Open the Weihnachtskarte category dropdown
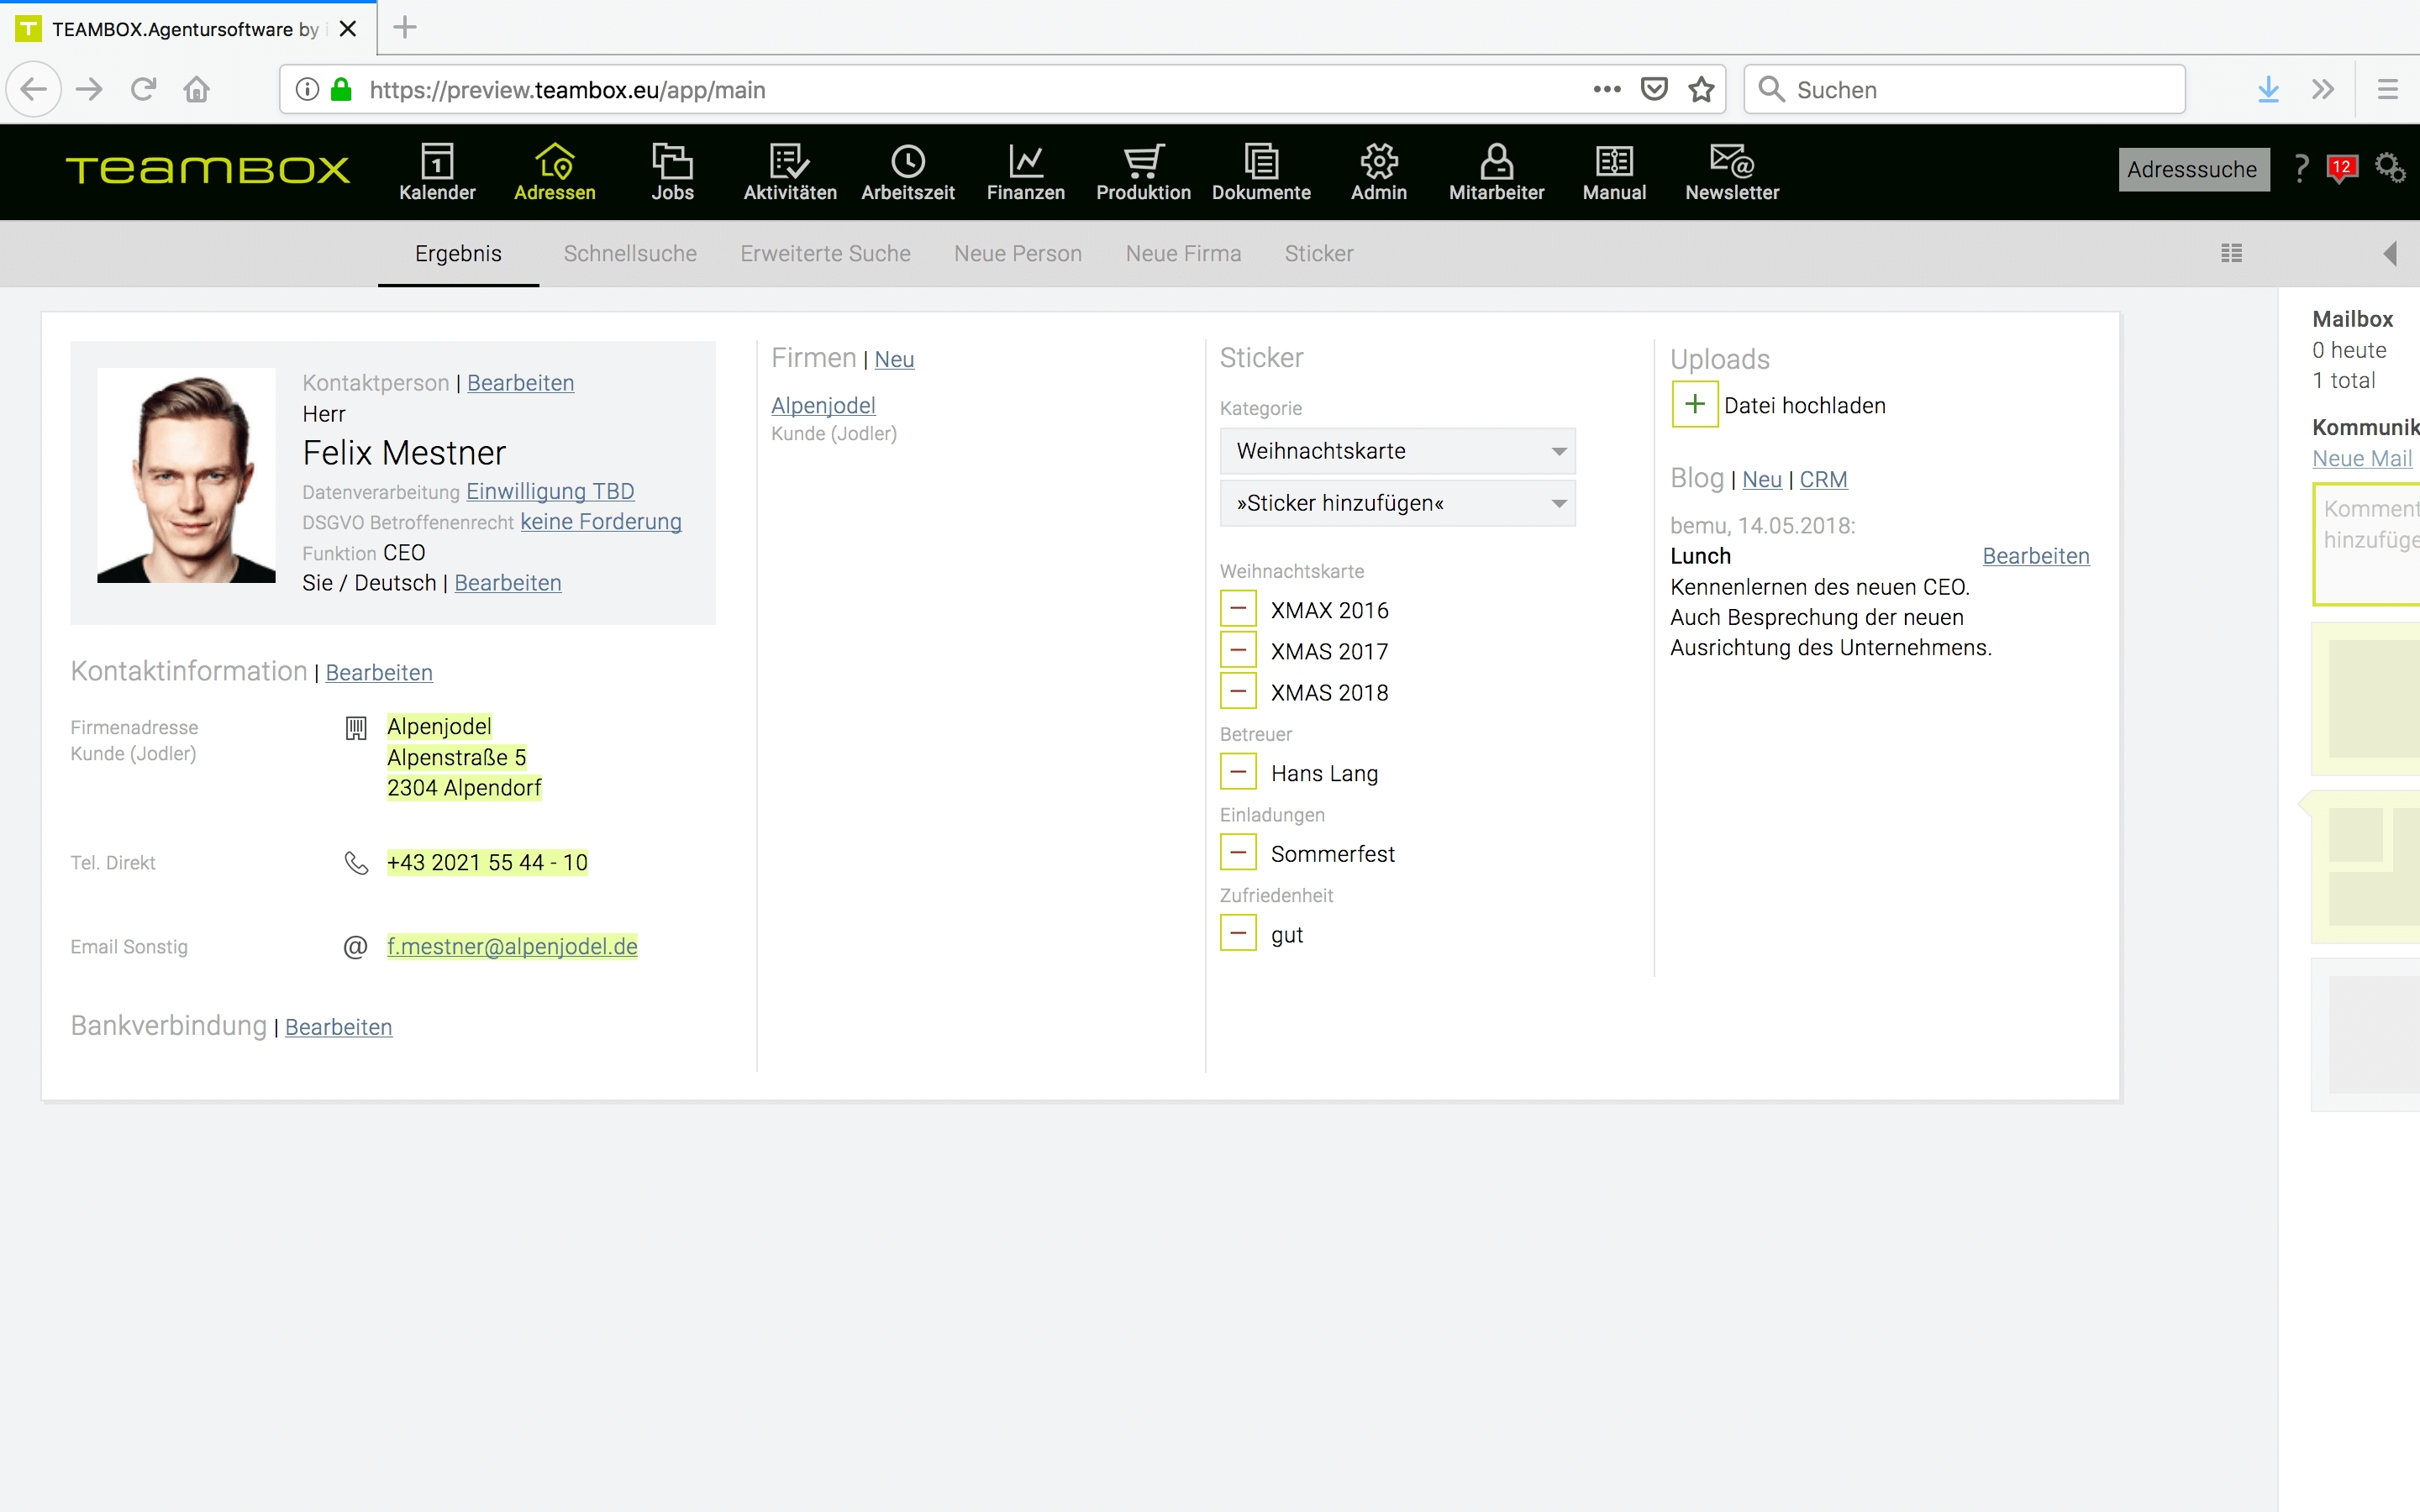This screenshot has height=1512, width=2420. pyautogui.click(x=1397, y=451)
